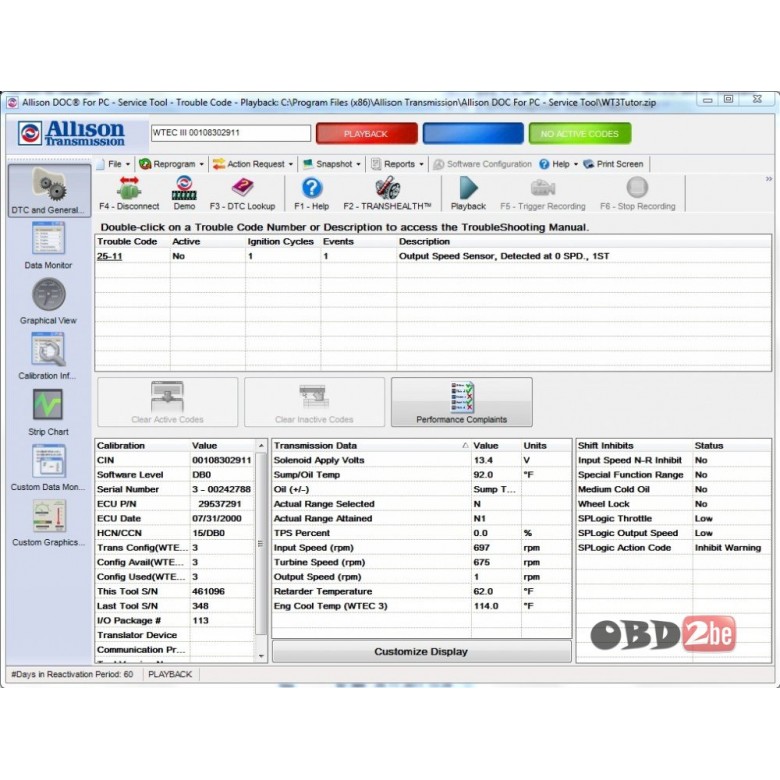Launch F2 - TRANSHEALTH

pos(387,193)
